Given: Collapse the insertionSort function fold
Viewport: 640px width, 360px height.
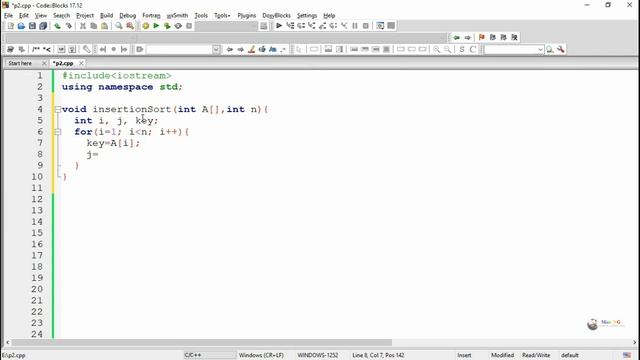Looking at the screenshot, I should click(58, 109).
